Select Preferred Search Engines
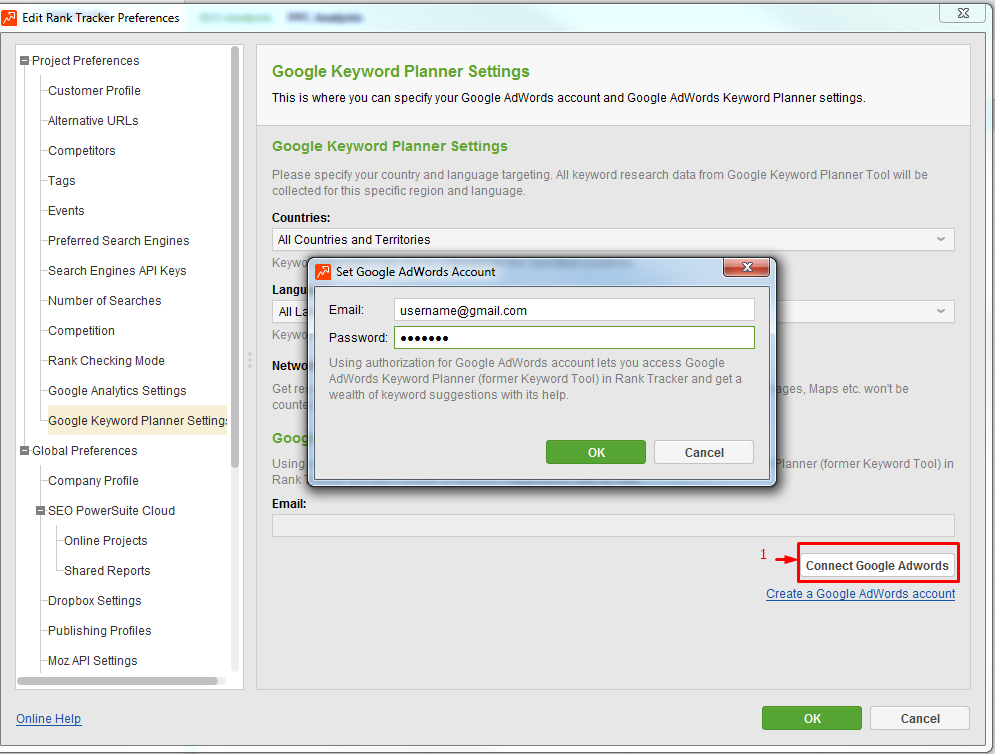995x754 pixels. tap(119, 241)
